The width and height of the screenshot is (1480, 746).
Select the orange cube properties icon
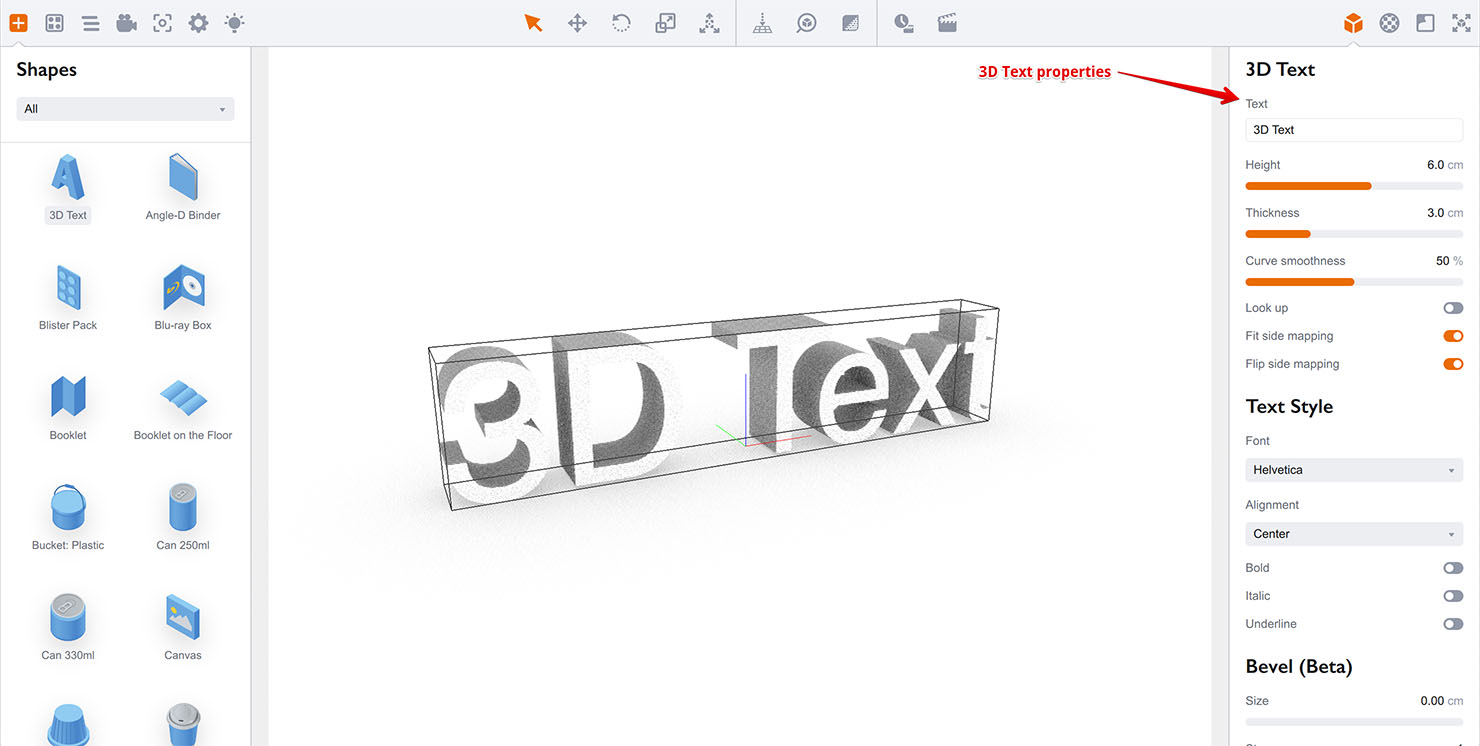[x=1353, y=22]
